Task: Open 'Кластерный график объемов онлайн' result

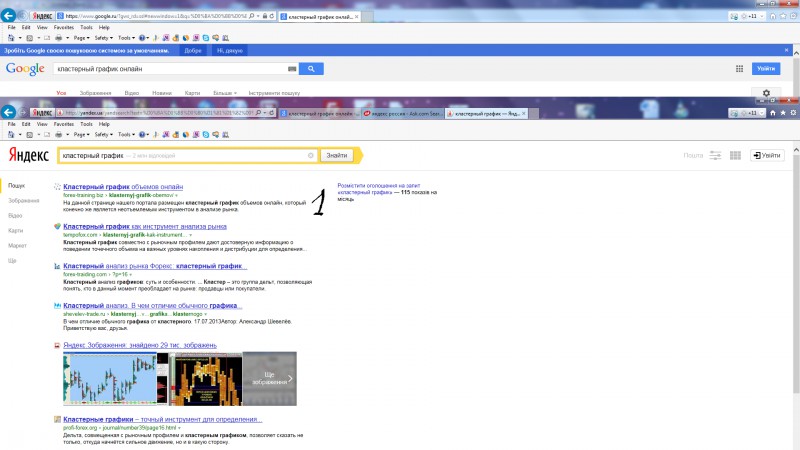Action: [123, 187]
